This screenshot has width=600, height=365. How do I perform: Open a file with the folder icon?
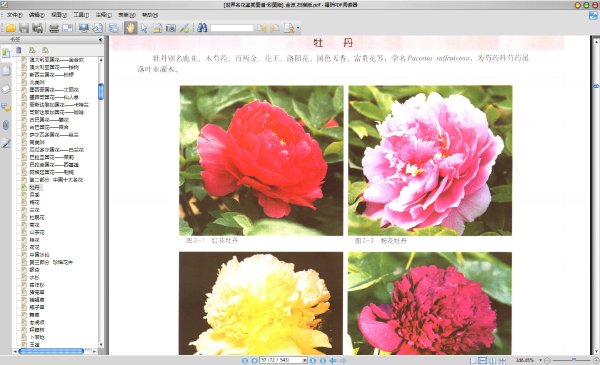tap(10, 28)
